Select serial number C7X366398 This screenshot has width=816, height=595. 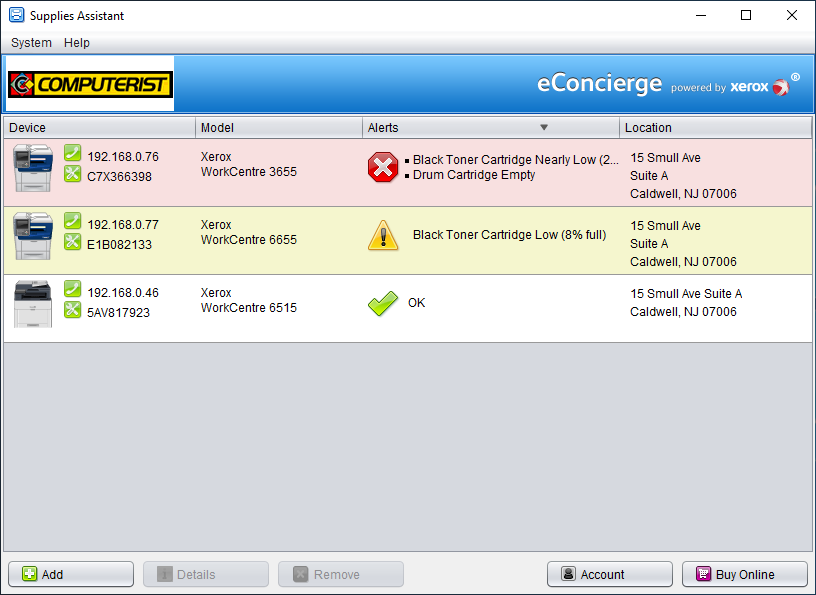click(119, 177)
